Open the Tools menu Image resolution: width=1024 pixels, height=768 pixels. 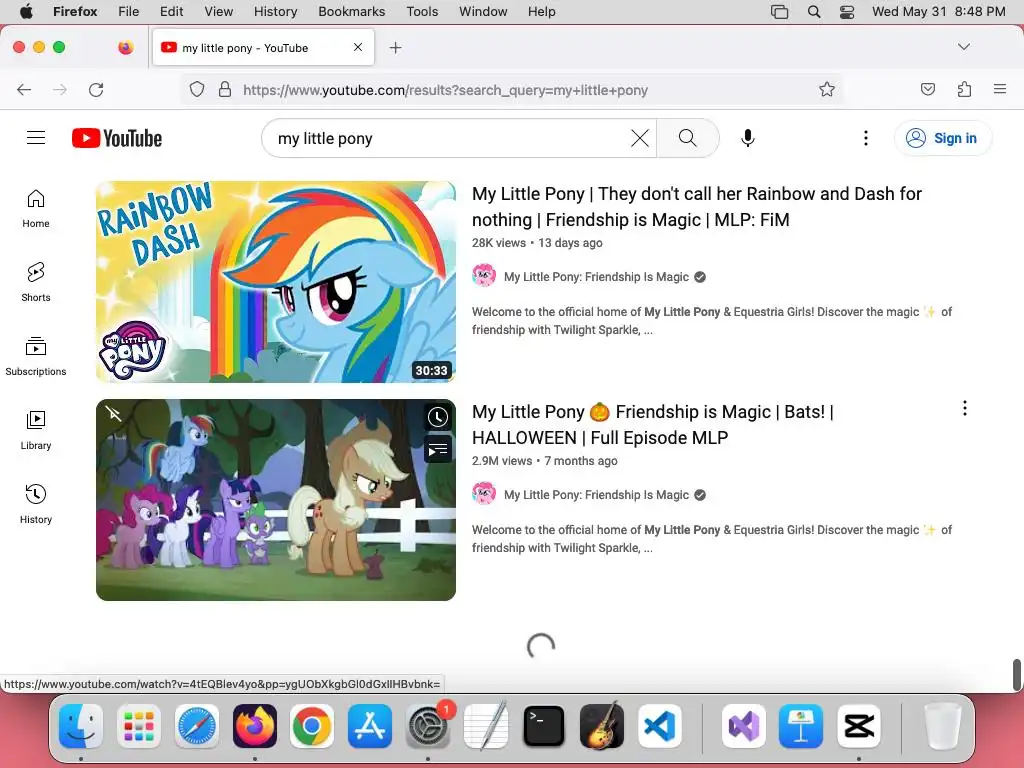click(x=422, y=11)
